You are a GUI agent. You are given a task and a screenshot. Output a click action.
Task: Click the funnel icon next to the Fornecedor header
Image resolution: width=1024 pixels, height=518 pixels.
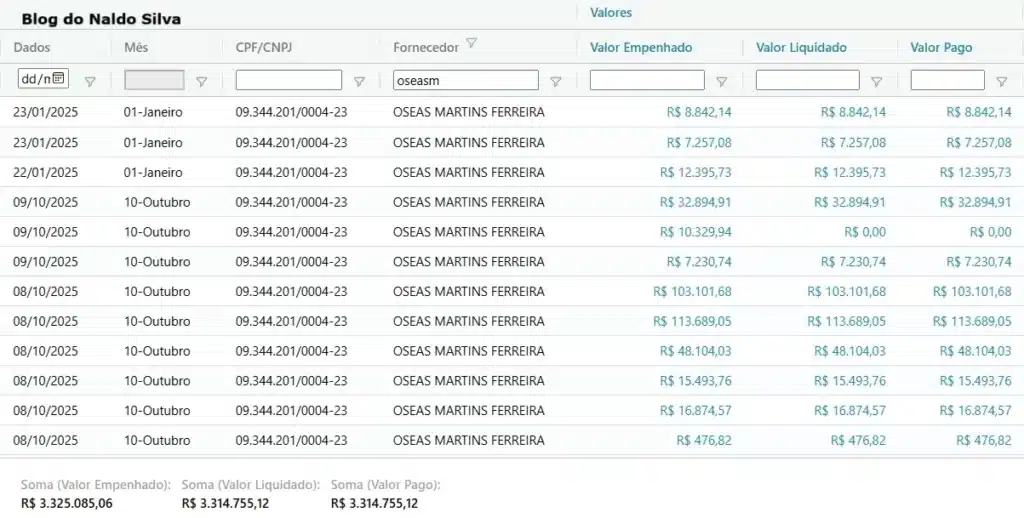point(471,44)
